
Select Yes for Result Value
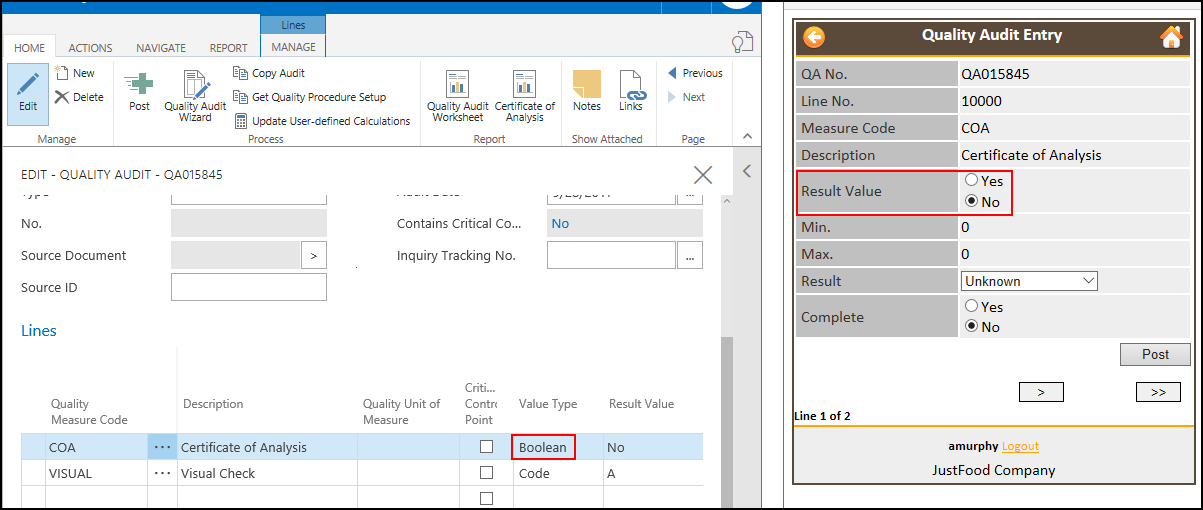[x=971, y=181]
